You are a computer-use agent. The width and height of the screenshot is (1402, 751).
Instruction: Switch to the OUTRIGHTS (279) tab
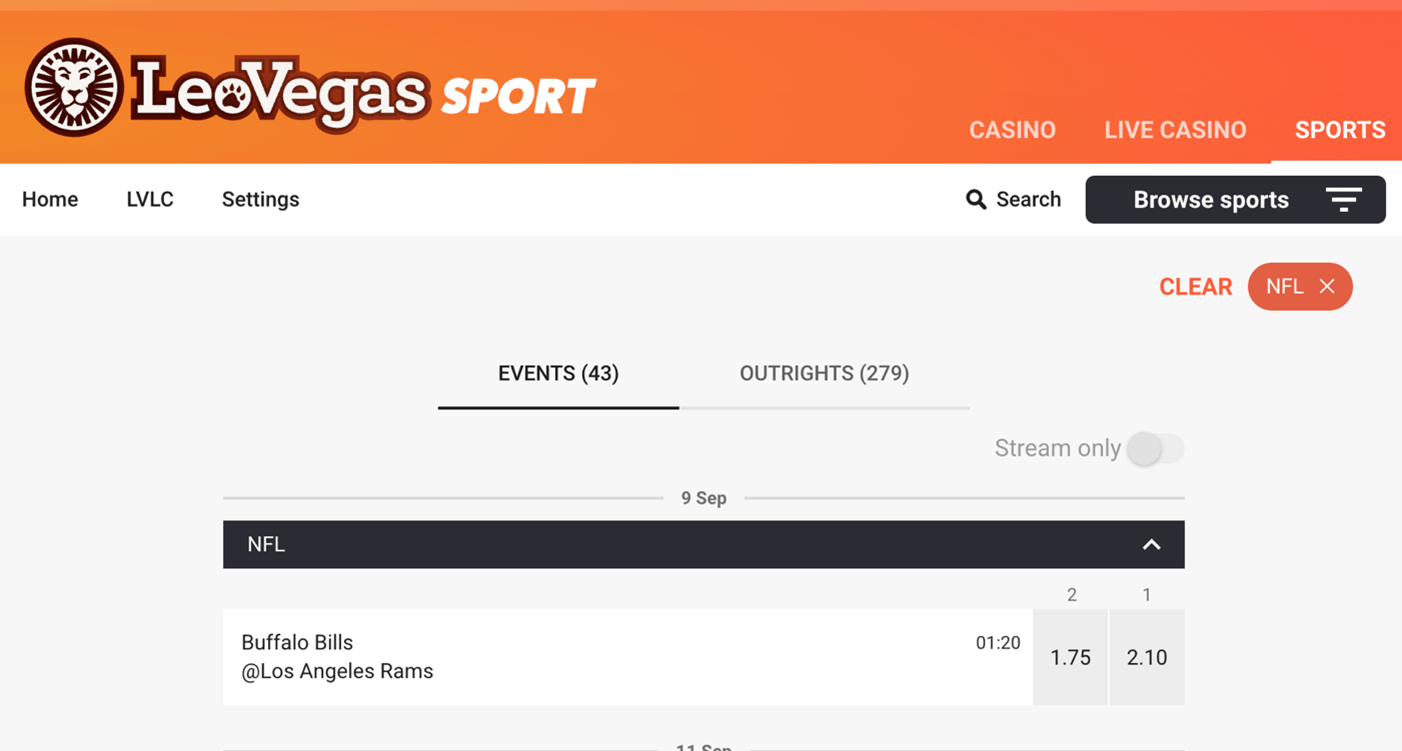click(824, 374)
